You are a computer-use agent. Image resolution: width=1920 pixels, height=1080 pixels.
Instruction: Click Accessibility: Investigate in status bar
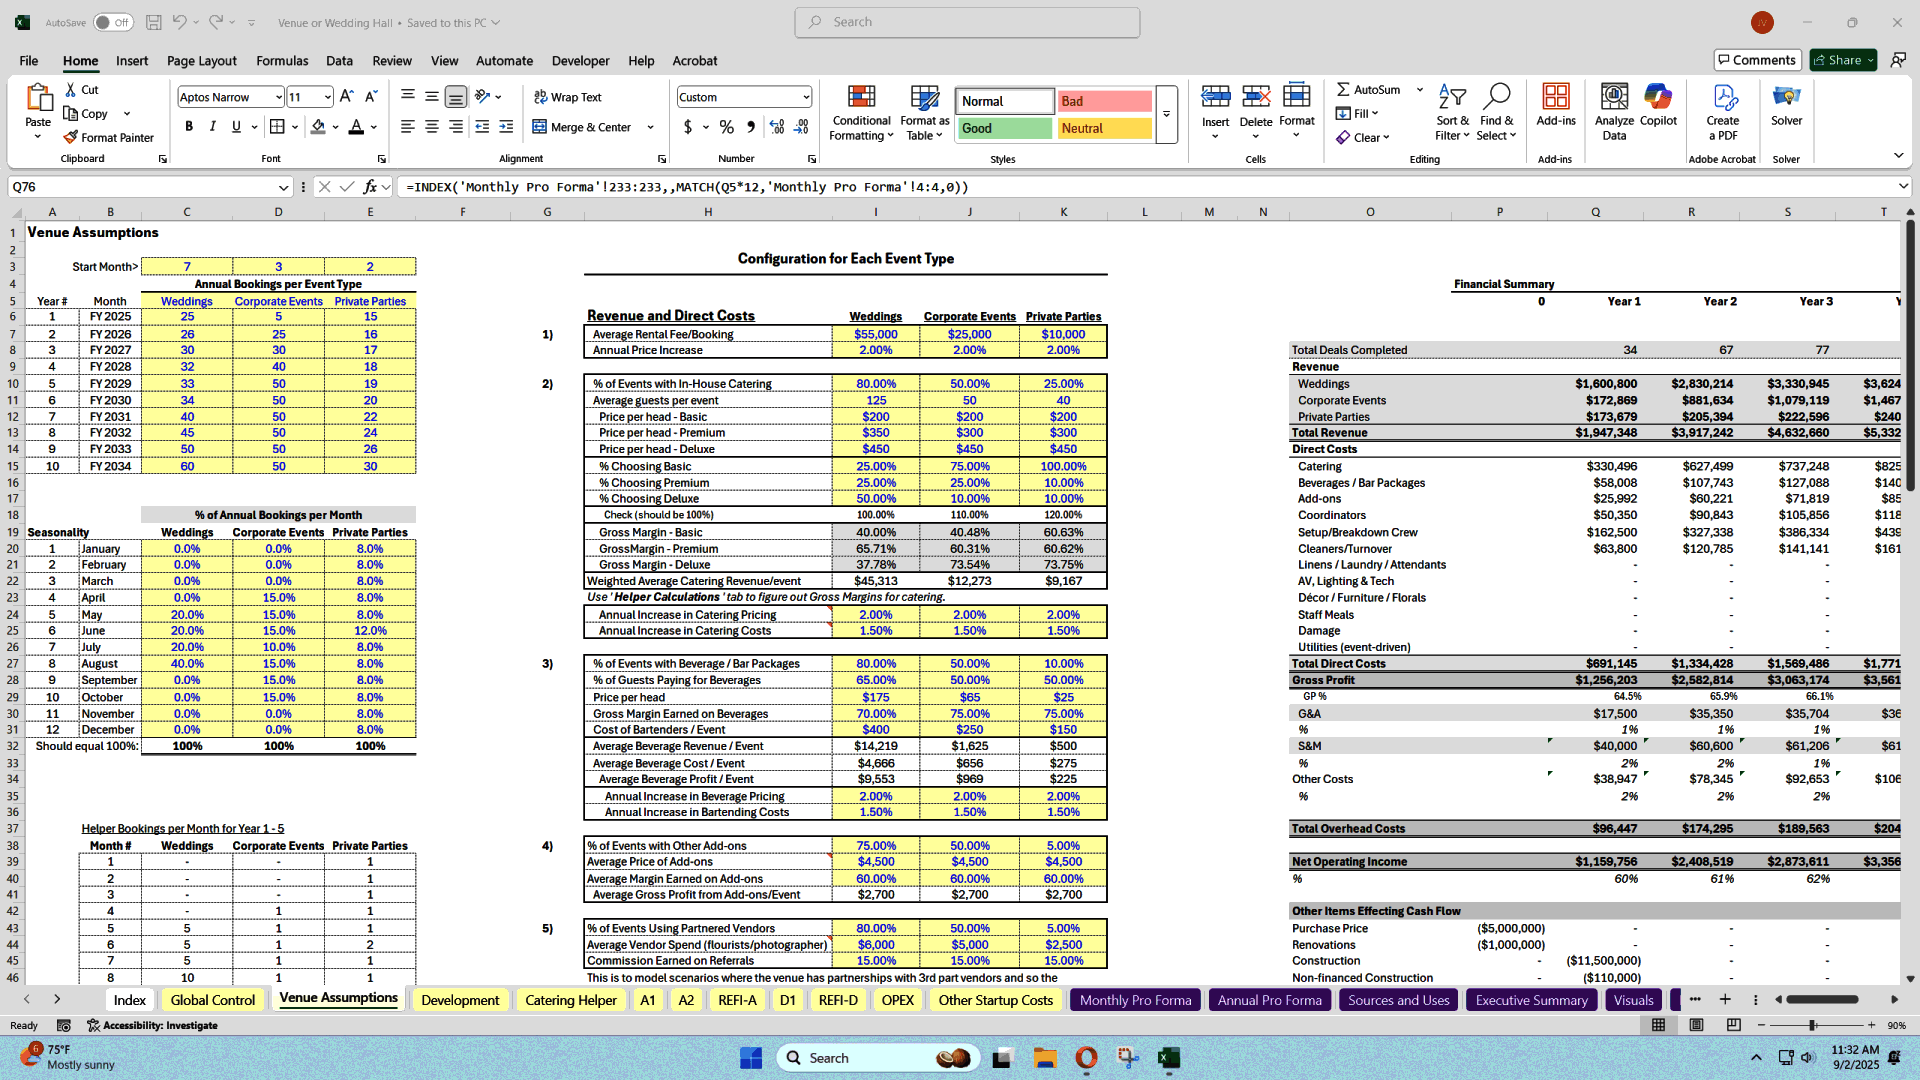click(152, 1025)
